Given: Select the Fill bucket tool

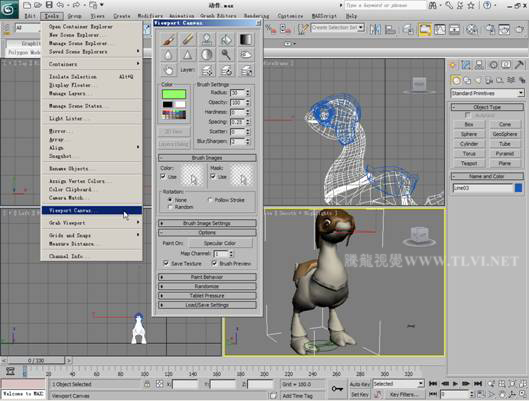Looking at the screenshot, I should 226,40.
